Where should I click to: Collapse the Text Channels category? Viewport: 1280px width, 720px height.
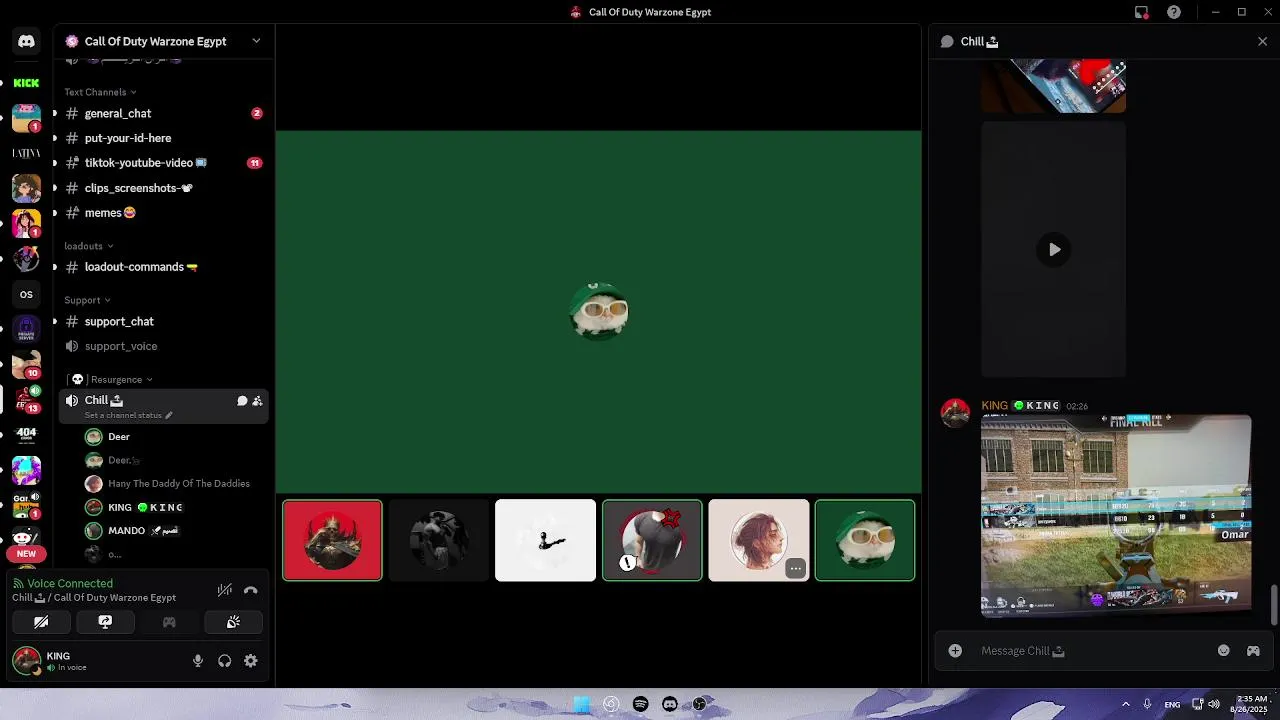(100, 92)
